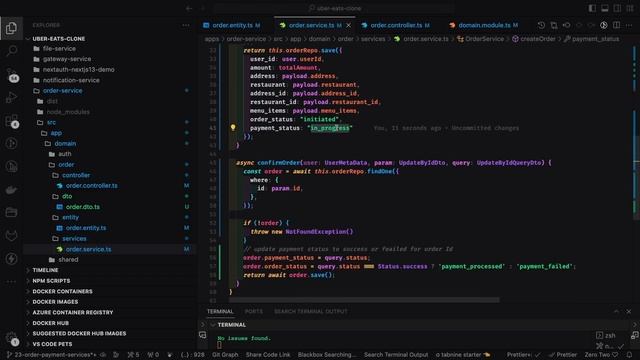Toggle bottom panel visibility
640x360 pixels.
(x=605, y=8)
